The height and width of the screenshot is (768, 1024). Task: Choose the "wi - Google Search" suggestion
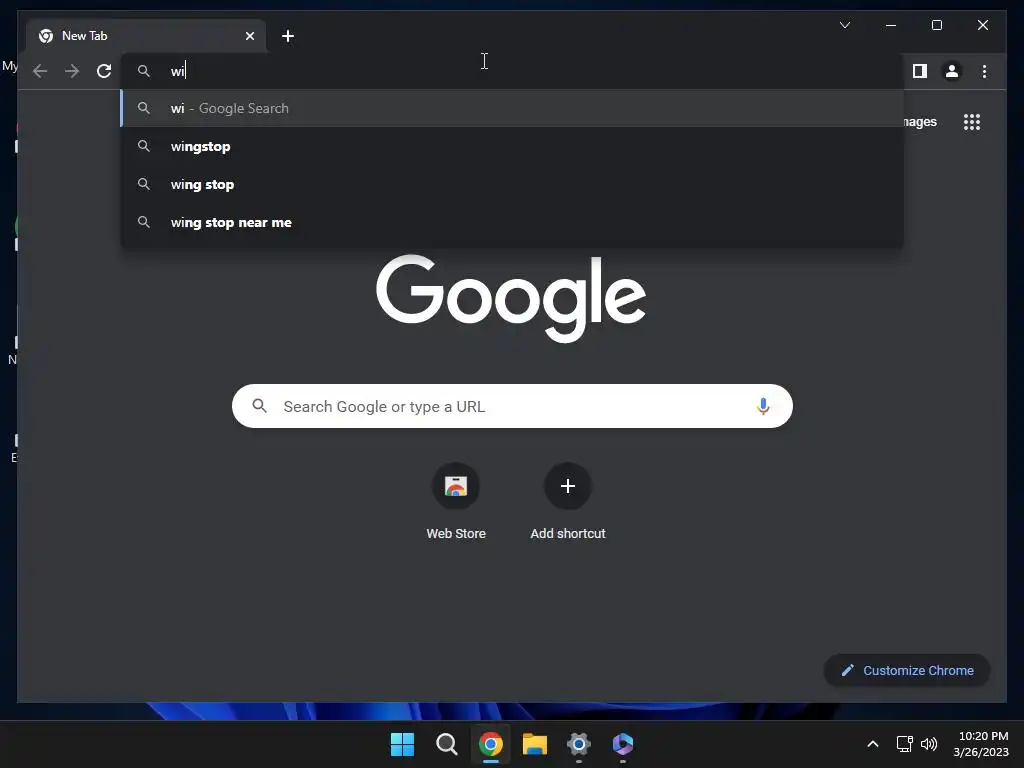[x=512, y=108]
